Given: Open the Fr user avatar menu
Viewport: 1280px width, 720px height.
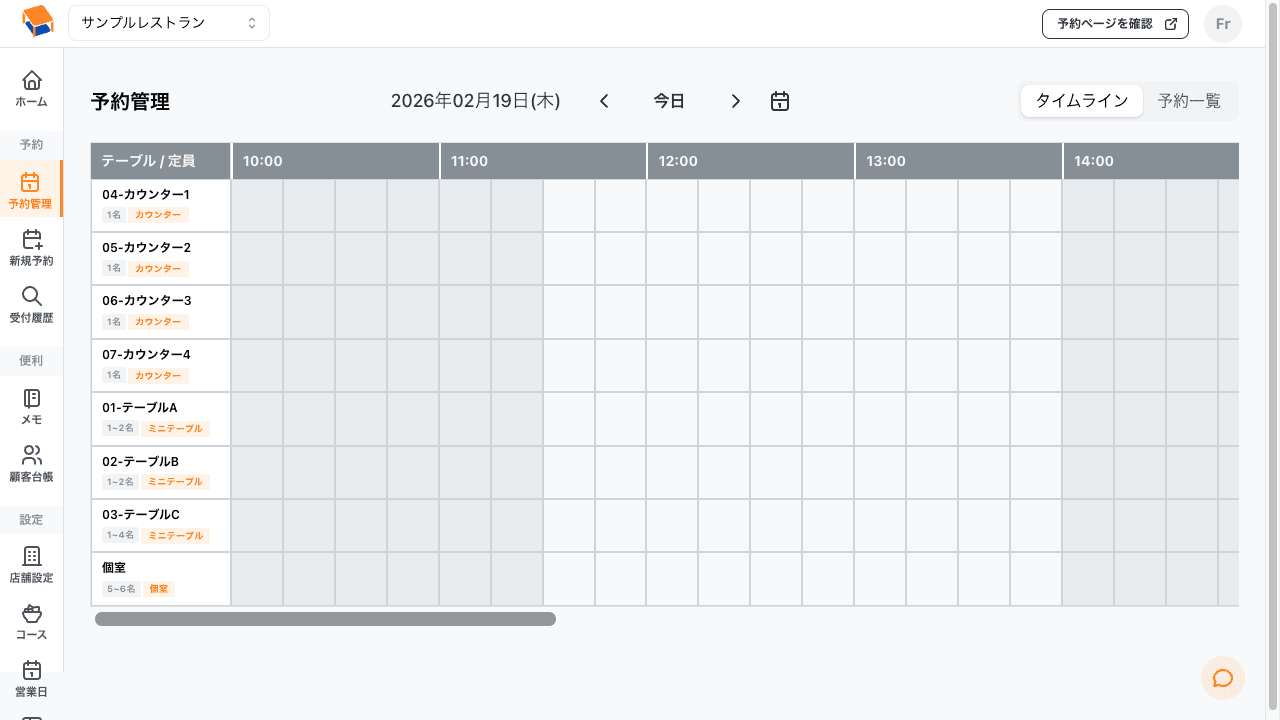Looking at the screenshot, I should tap(1222, 24).
